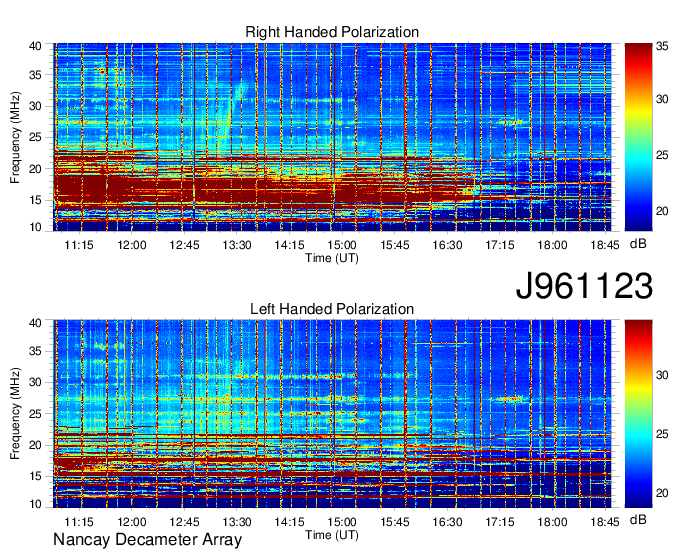The height and width of the screenshot is (552, 680).
Task: Click the 20 tick on Left Handed colorbar
Action: click(x=662, y=493)
